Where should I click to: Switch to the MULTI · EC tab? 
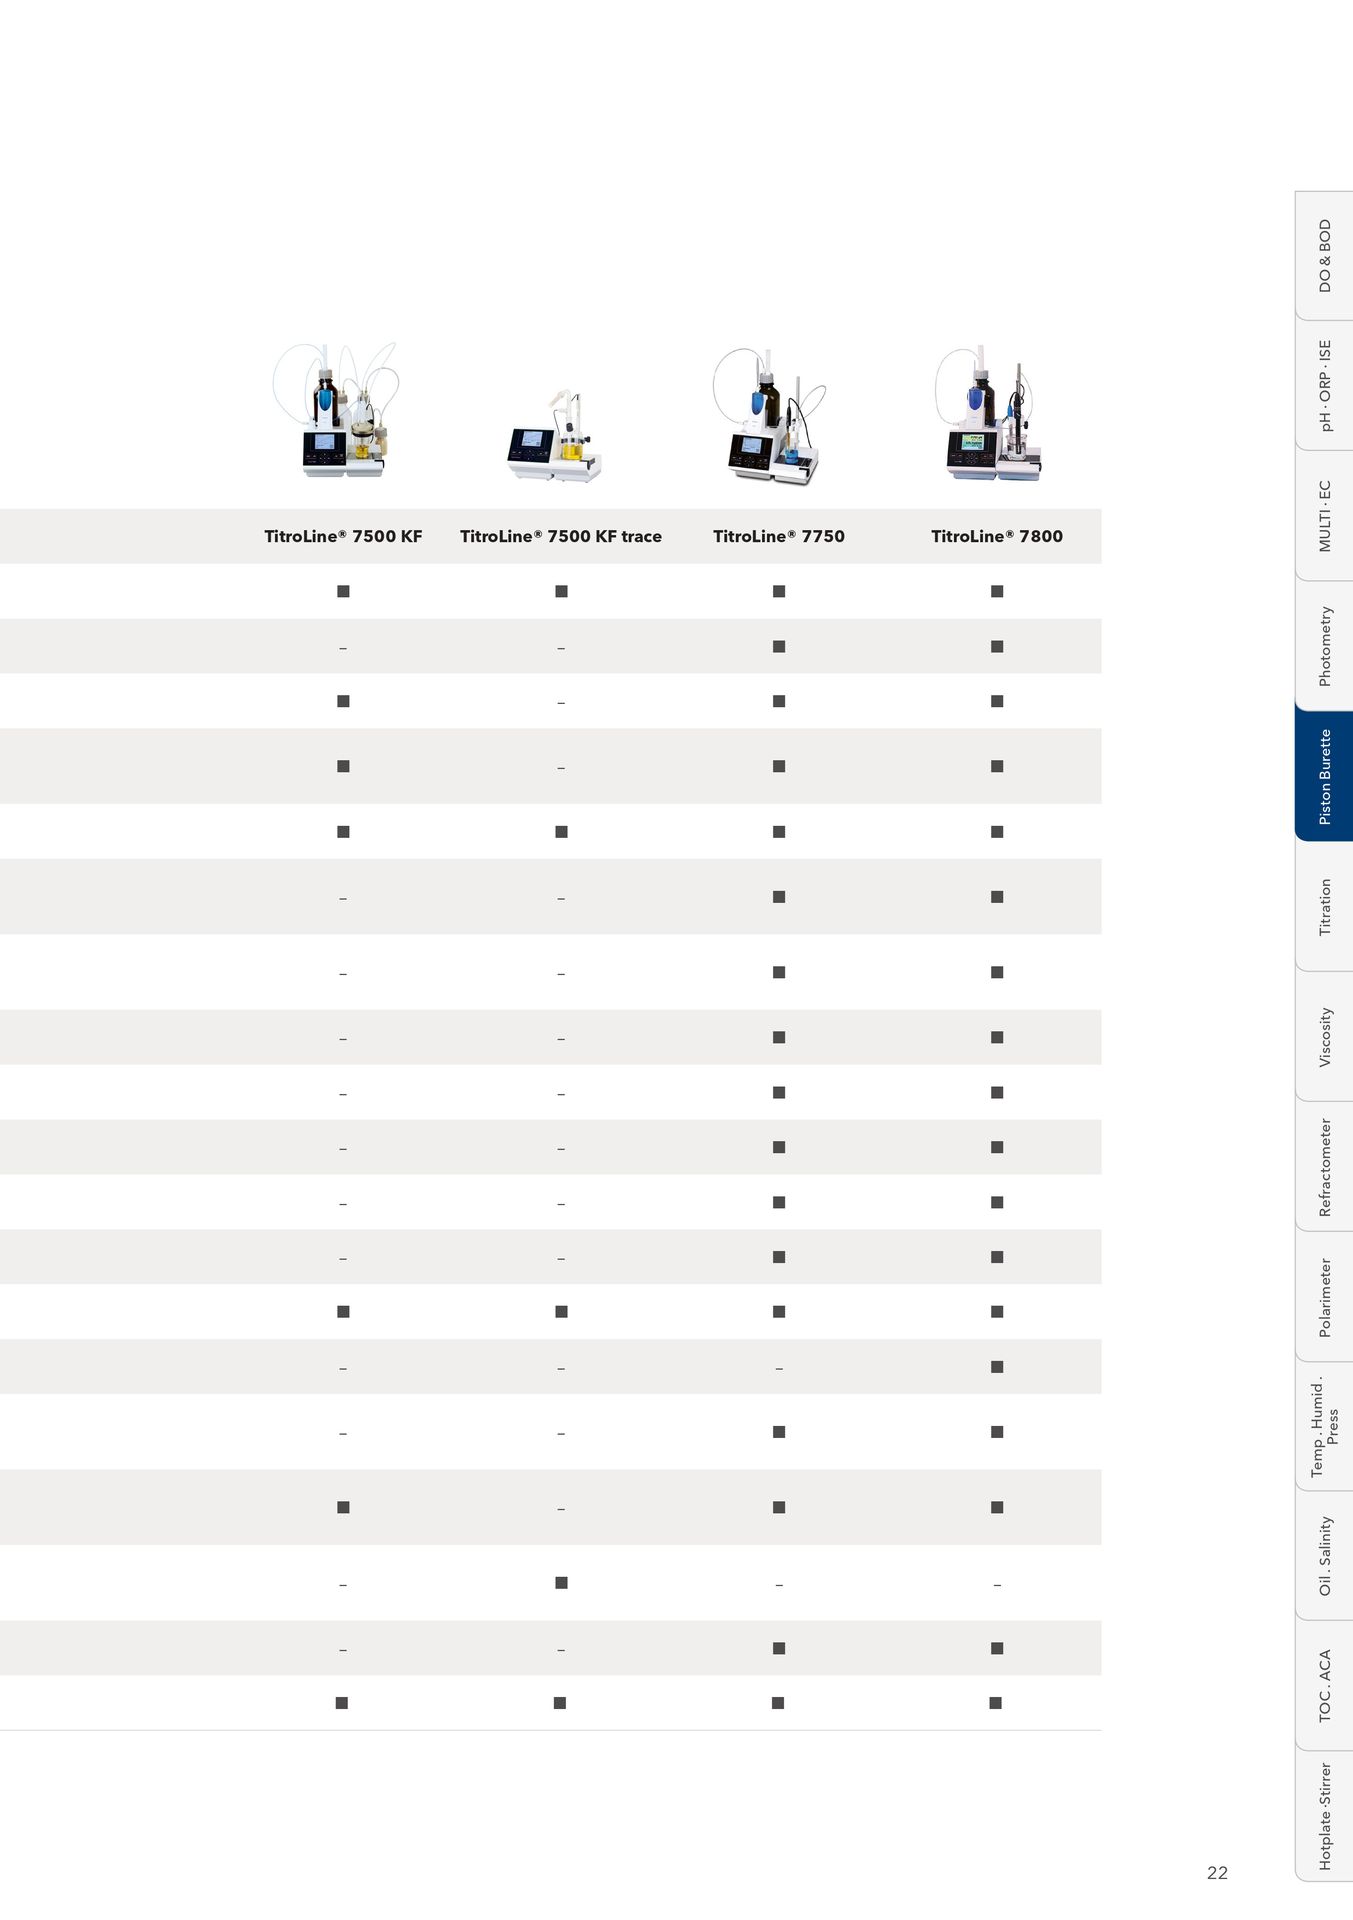(1325, 515)
